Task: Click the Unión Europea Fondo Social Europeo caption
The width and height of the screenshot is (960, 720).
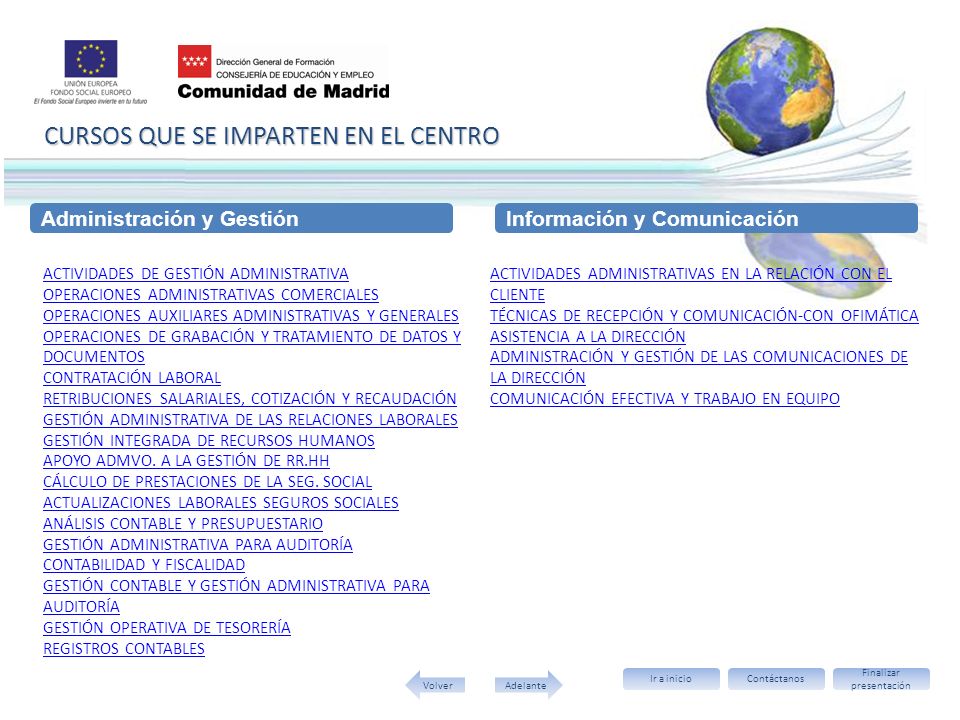Action: (x=91, y=88)
